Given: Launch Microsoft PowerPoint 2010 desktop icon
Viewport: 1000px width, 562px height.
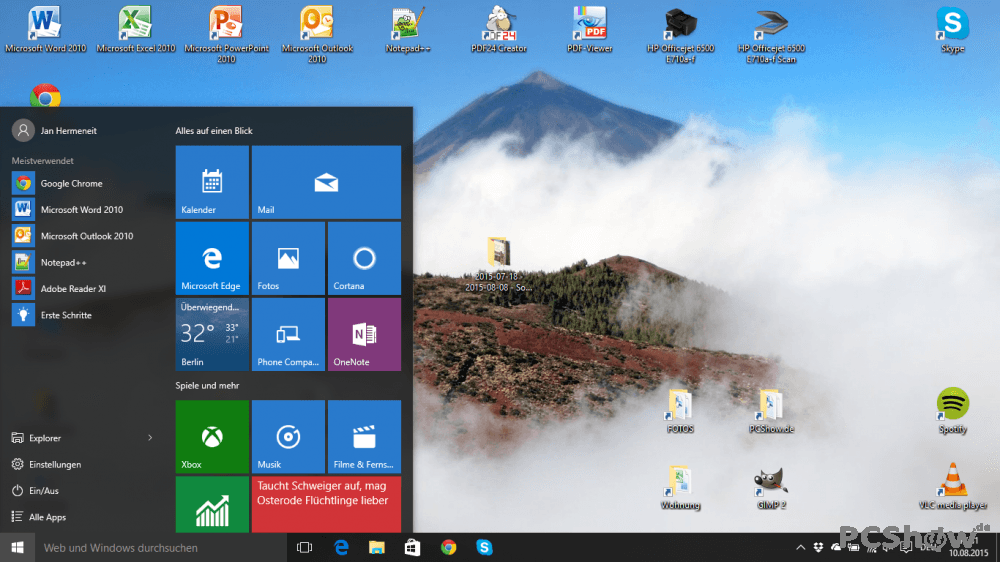Looking at the screenshot, I should click(x=226, y=35).
